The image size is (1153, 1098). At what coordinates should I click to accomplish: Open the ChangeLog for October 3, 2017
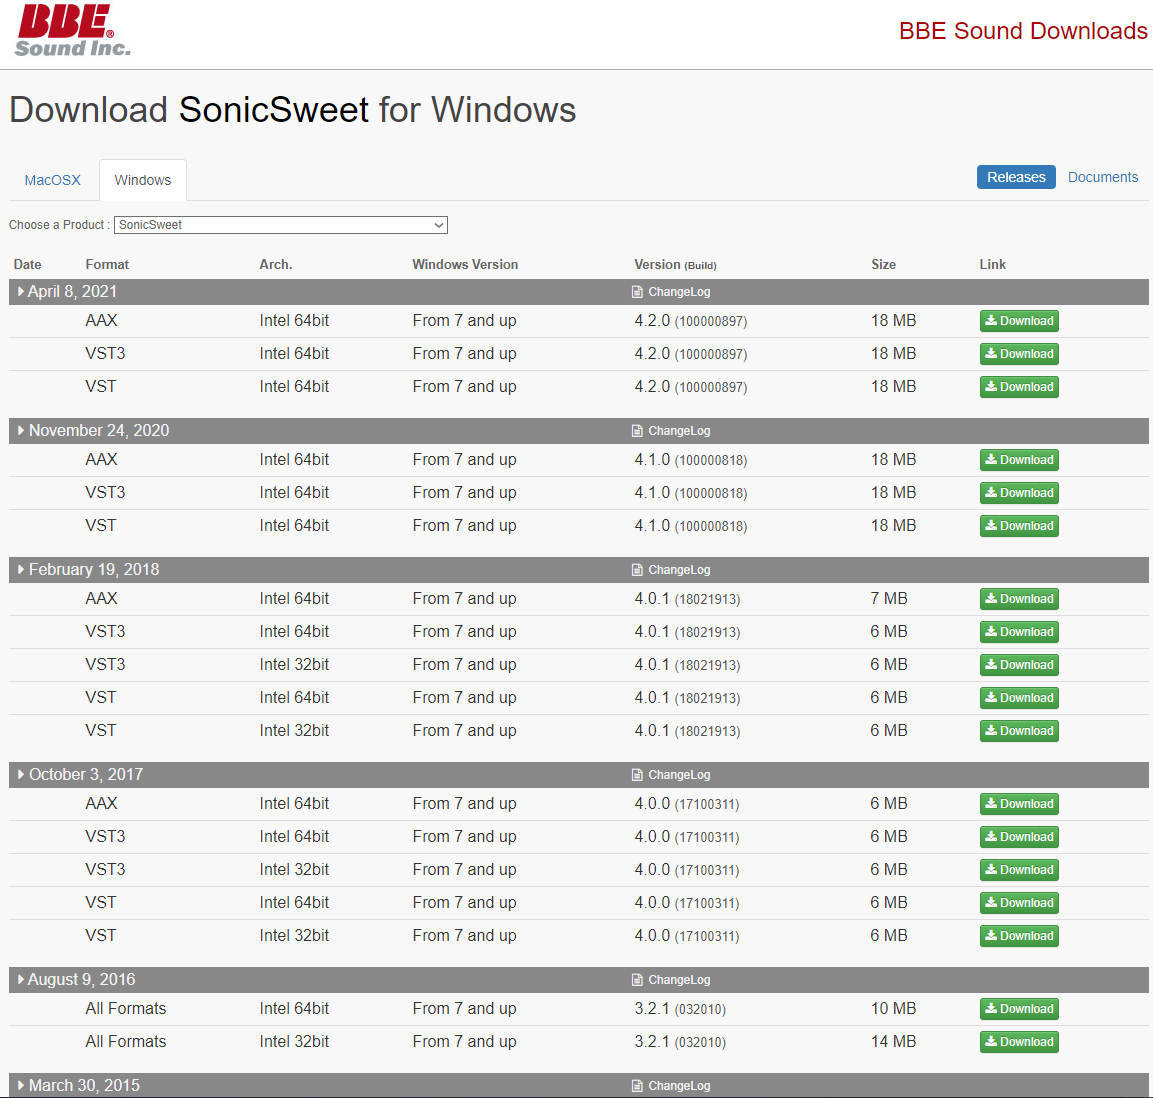(670, 774)
